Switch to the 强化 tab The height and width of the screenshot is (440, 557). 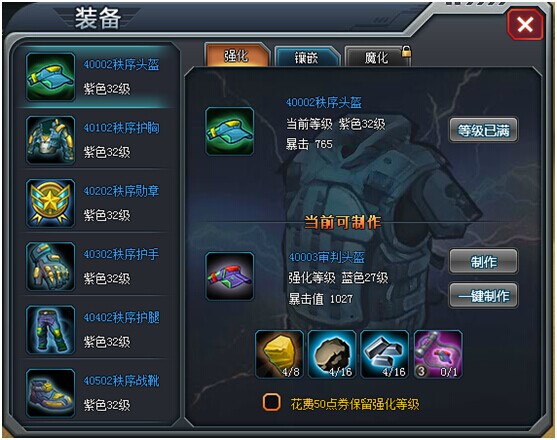[237, 55]
